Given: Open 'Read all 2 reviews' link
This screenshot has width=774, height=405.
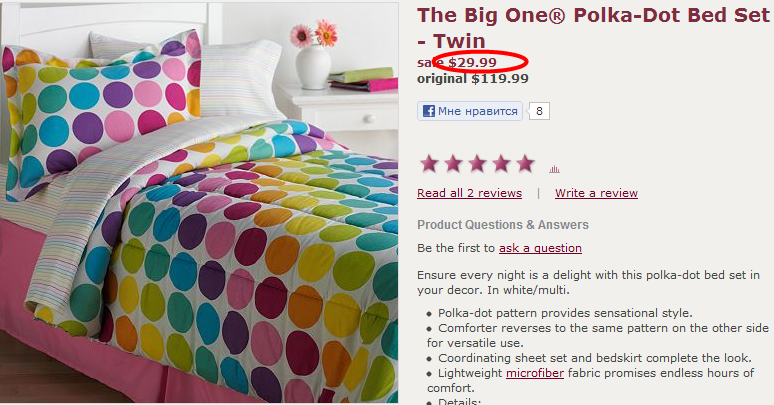Looking at the screenshot, I should (469, 193).
